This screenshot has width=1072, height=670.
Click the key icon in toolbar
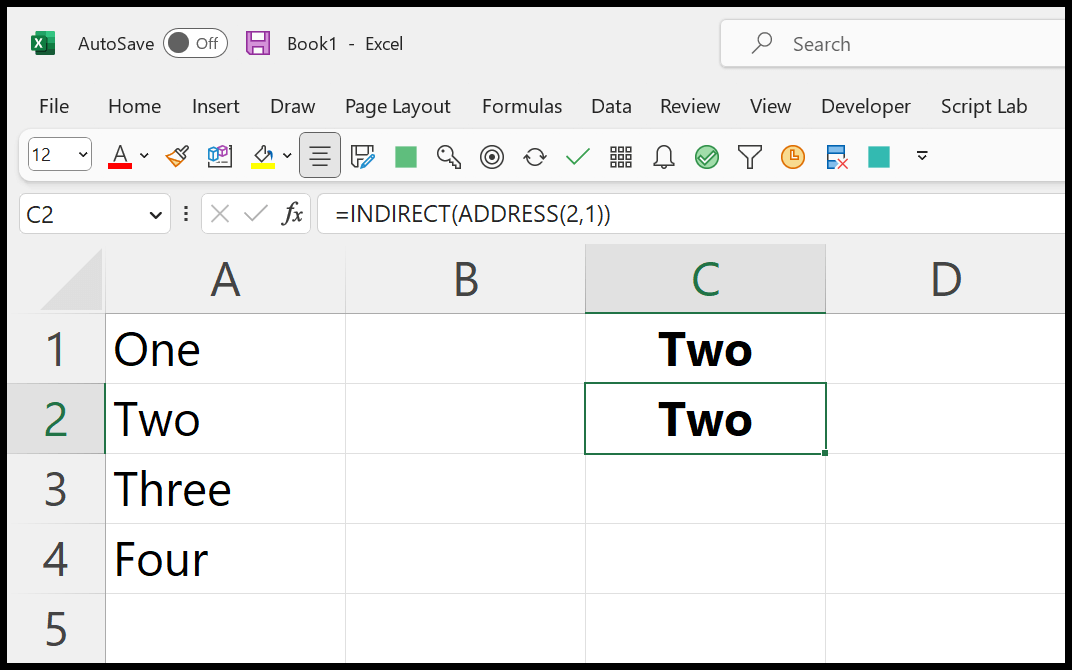[448, 157]
